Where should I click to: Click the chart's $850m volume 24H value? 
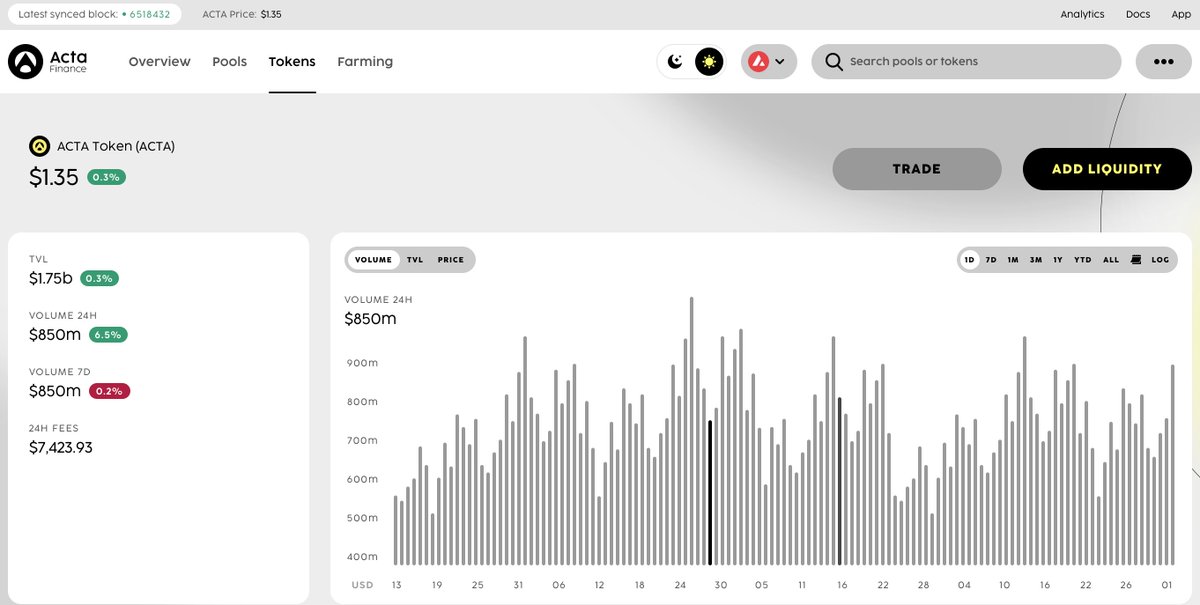(371, 319)
